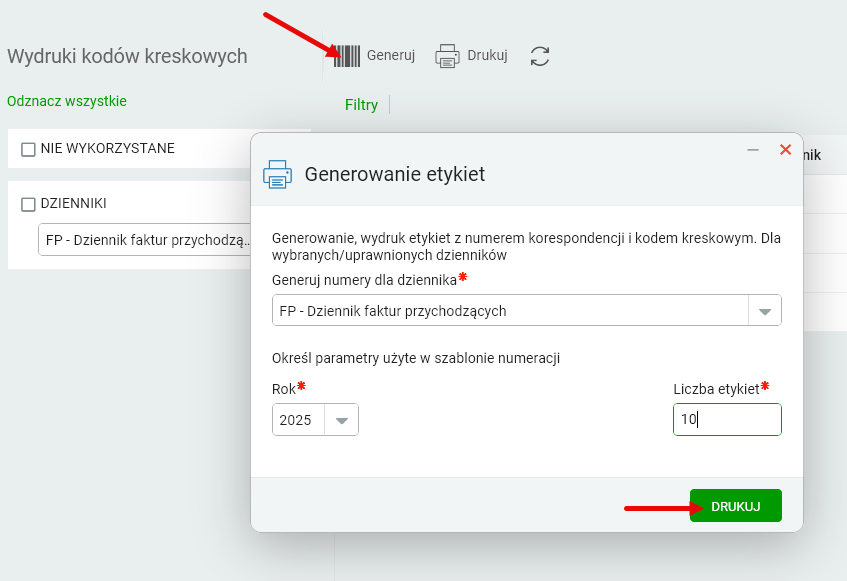Image resolution: width=847 pixels, height=581 pixels.
Task: Minimize the Generowanie etykiet dialog
Action: [753, 150]
